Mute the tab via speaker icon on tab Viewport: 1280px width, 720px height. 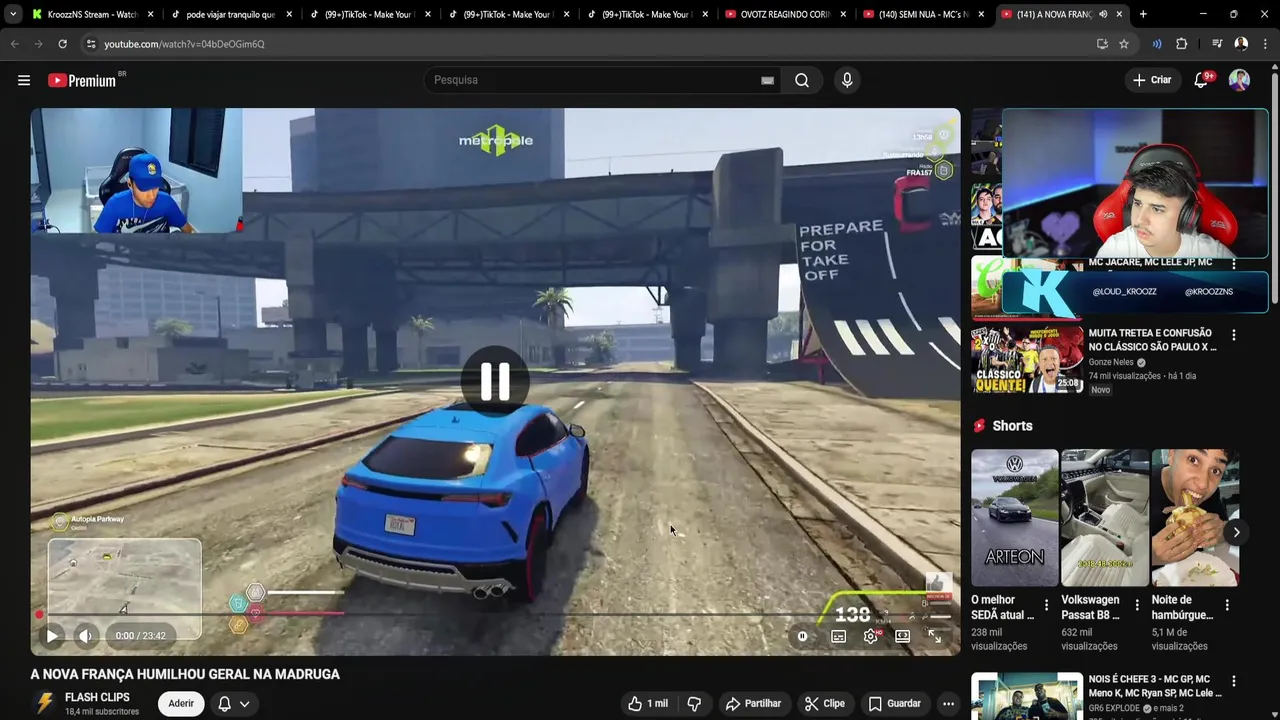(x=1103, y=14)
